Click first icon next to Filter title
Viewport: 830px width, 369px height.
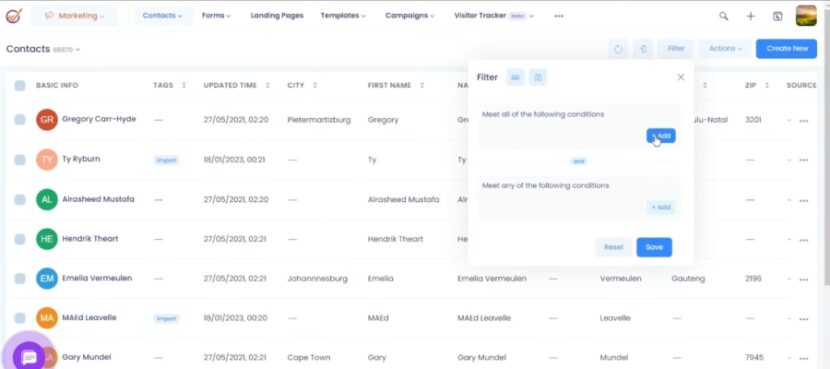[x=515, y=77]
